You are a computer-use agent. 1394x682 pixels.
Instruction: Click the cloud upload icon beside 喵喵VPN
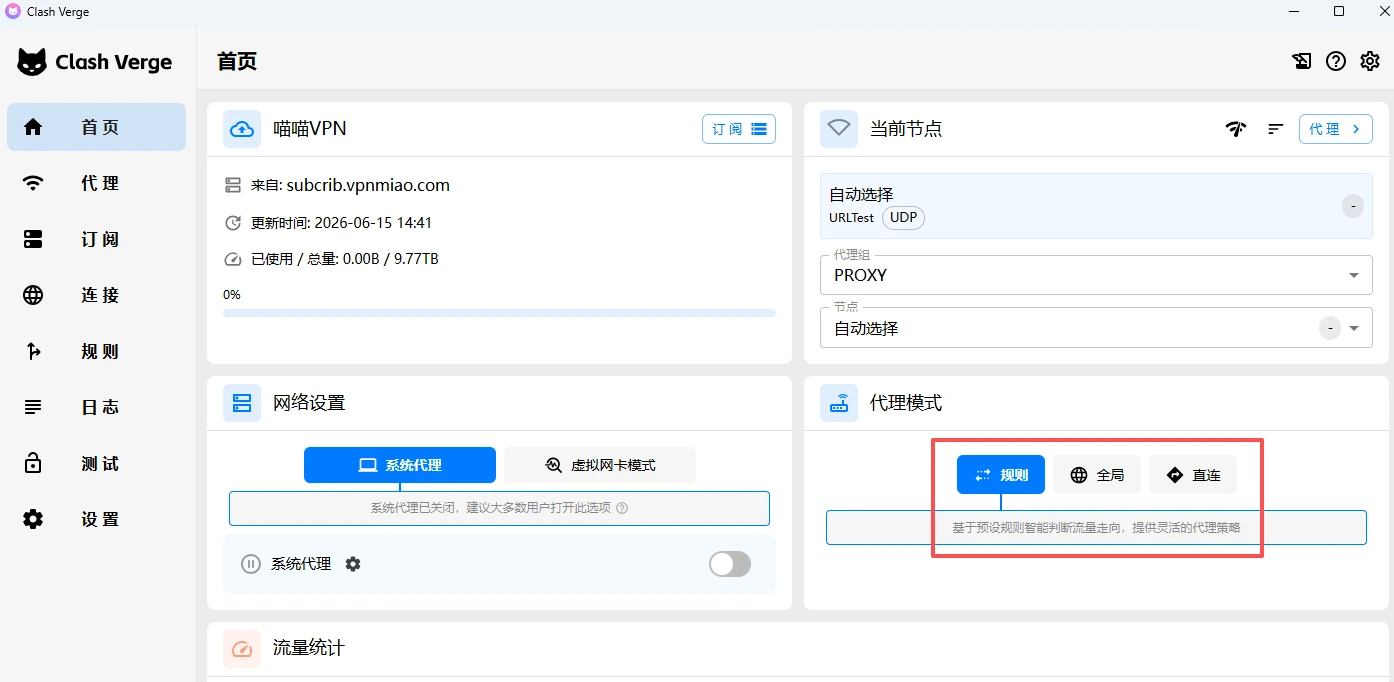tap(242, 129)
